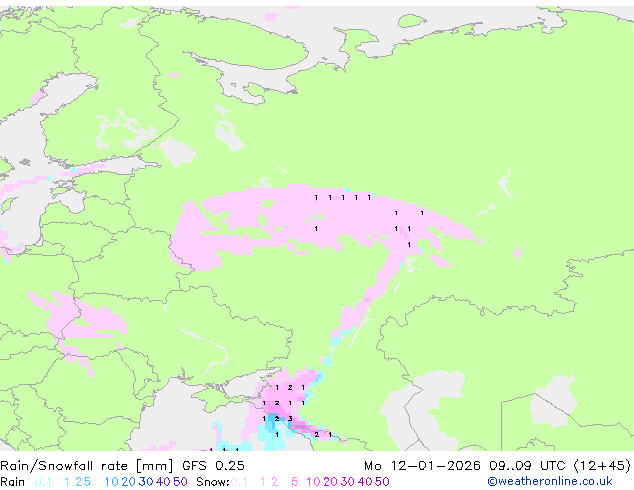
Task: Select the Snow 10 legend value
Action: click(x=313, y=482)
